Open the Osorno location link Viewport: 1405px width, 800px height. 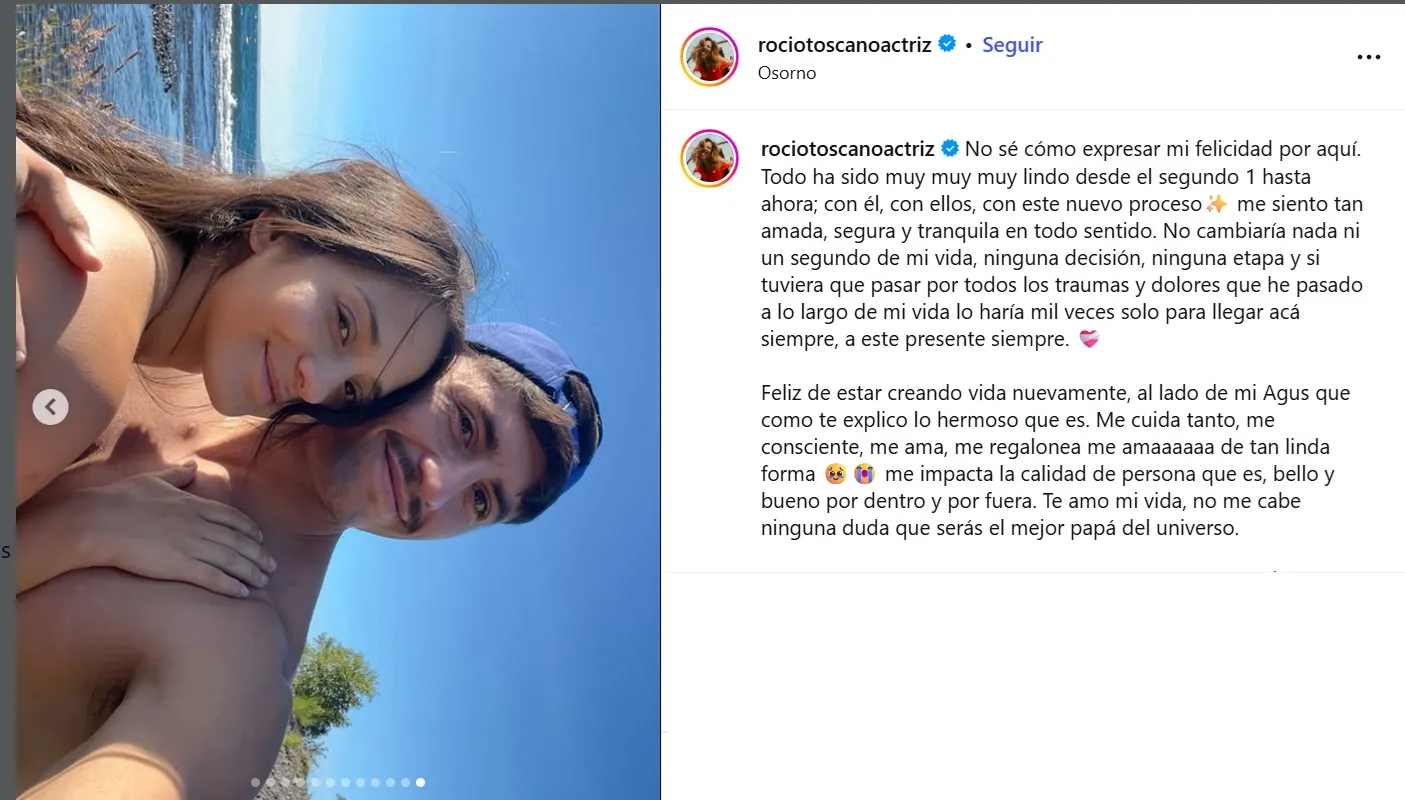click(x=787, y=73)
